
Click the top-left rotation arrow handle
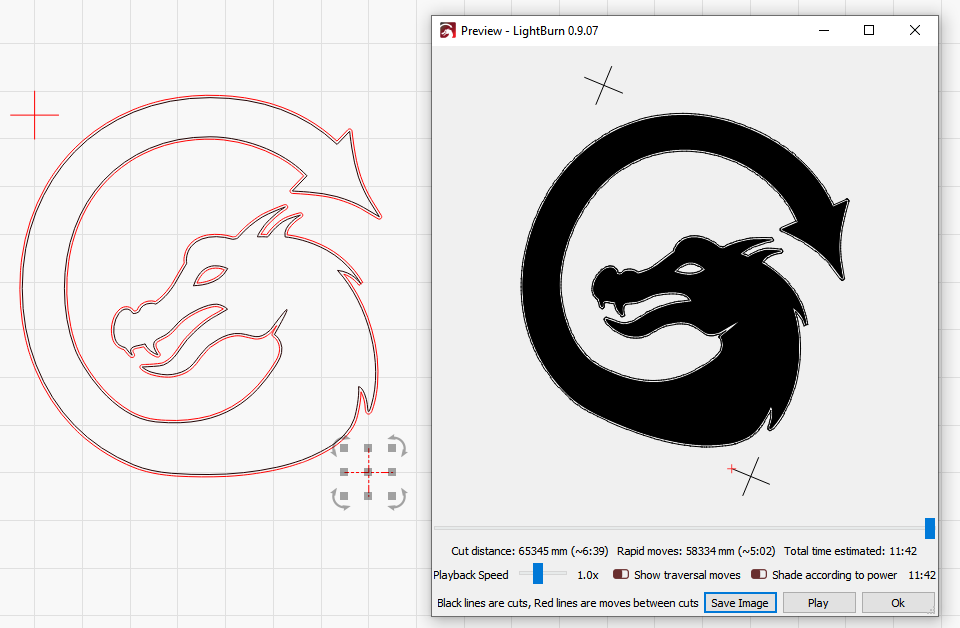(340, 446)
